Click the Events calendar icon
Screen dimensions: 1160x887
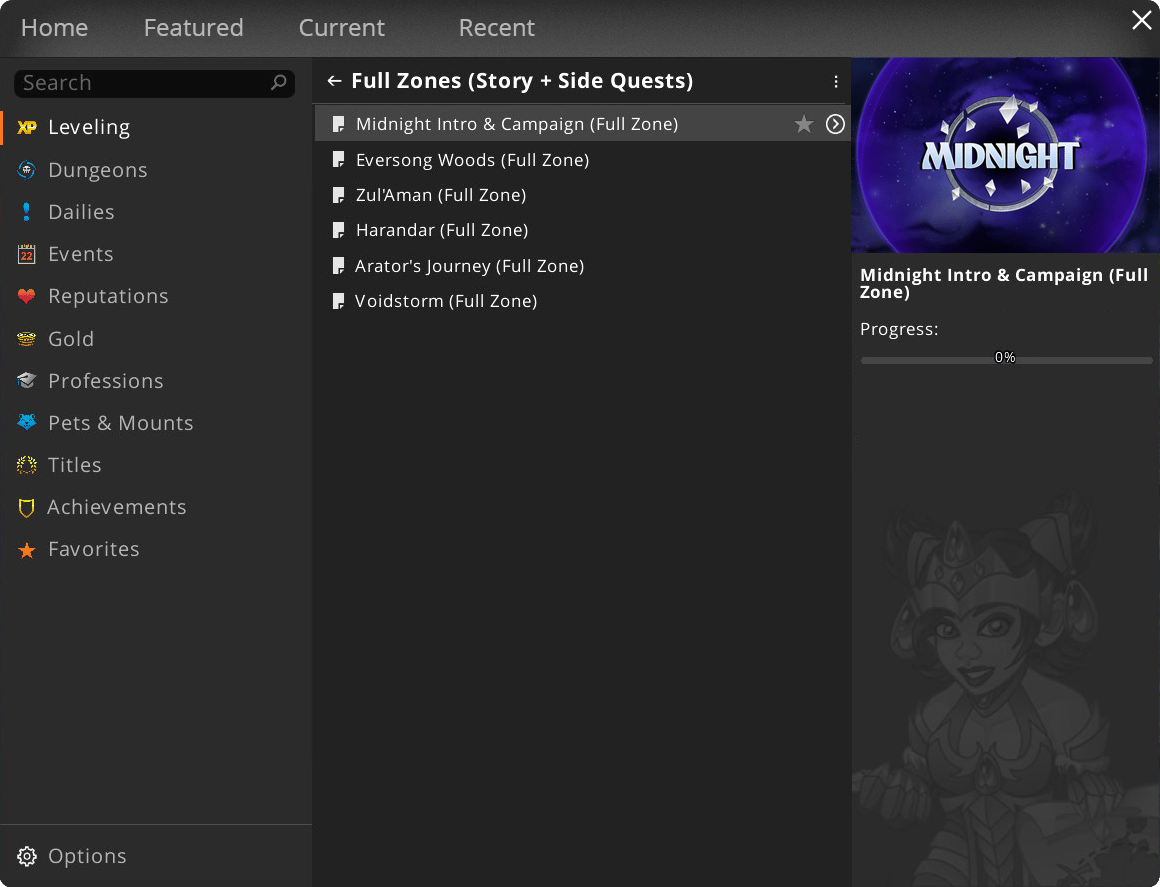[27, 254]
